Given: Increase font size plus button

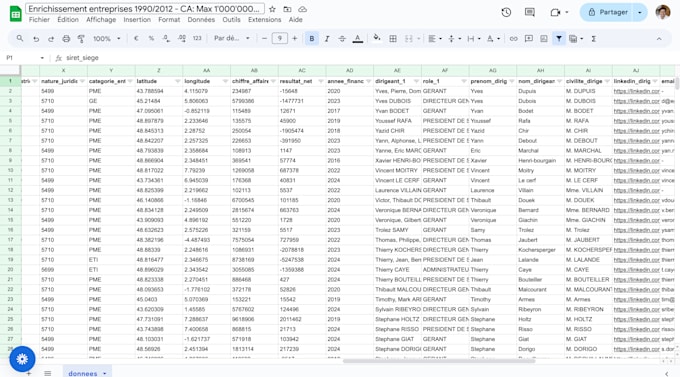Looking at the screenshot, I should tap(295, 39).
